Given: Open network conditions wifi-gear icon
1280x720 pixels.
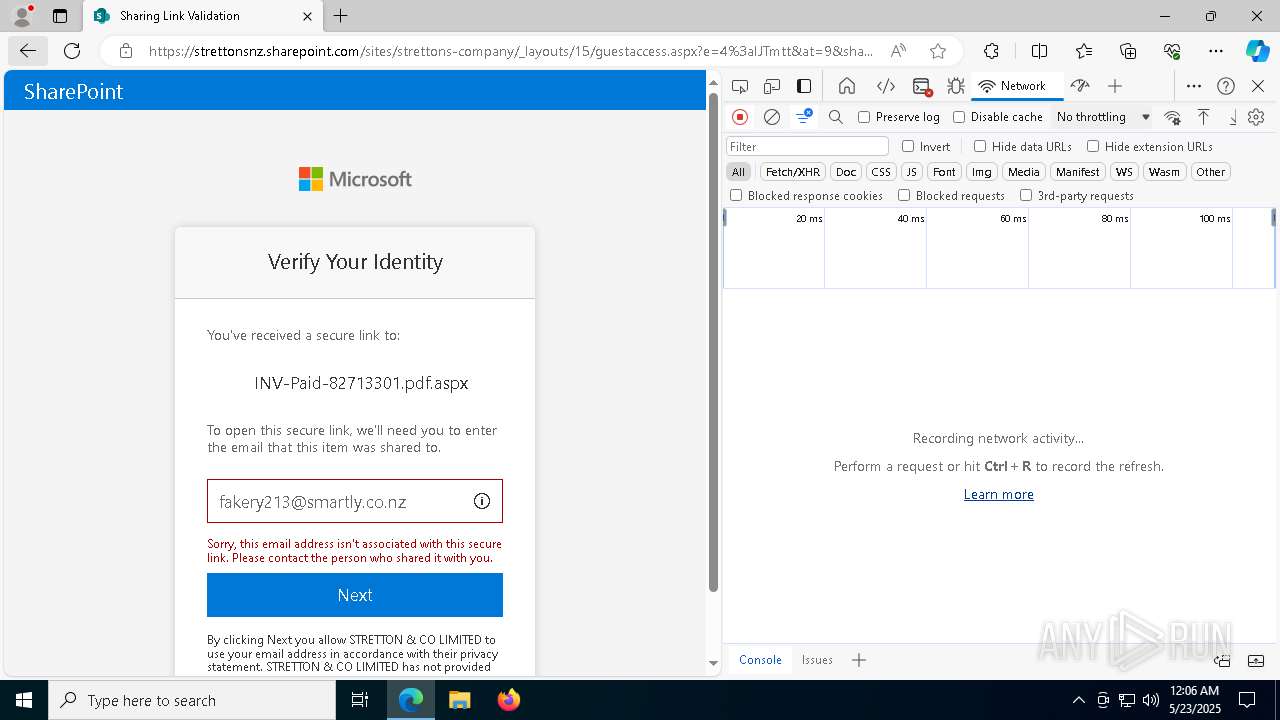Looking at the screenshot, I should (x=1173, y=117).
